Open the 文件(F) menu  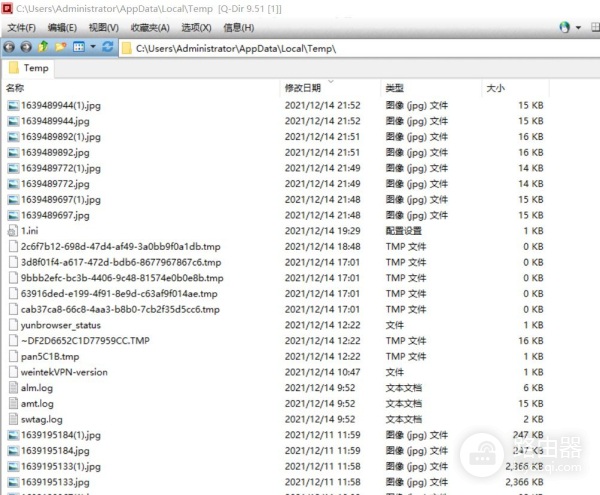(x=21, y=28)
